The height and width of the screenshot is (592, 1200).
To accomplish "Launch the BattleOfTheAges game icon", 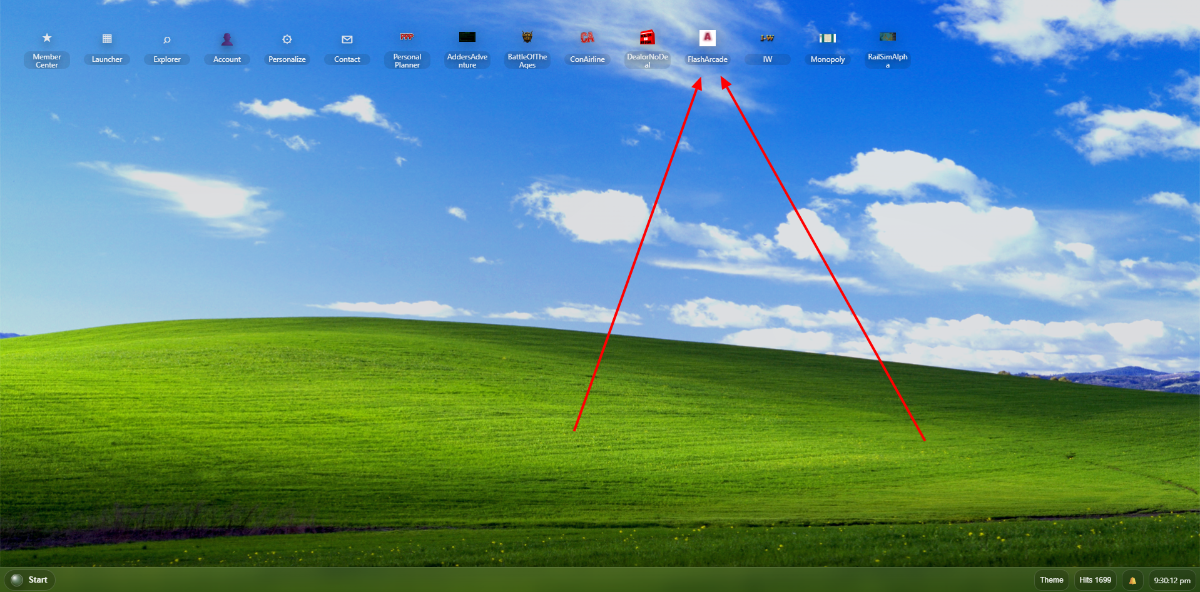I will tap(527, 38).
